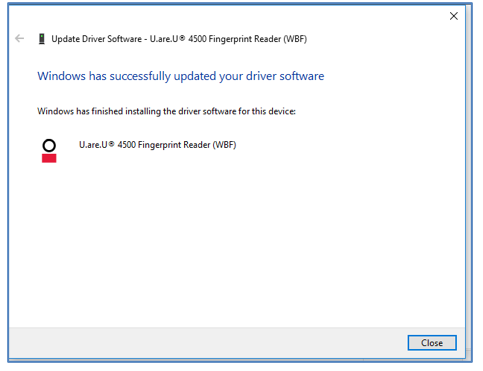Click the device icon in the title bar
Image resolution: width=483 pixels, height=371 pixels.
[42, 39]
